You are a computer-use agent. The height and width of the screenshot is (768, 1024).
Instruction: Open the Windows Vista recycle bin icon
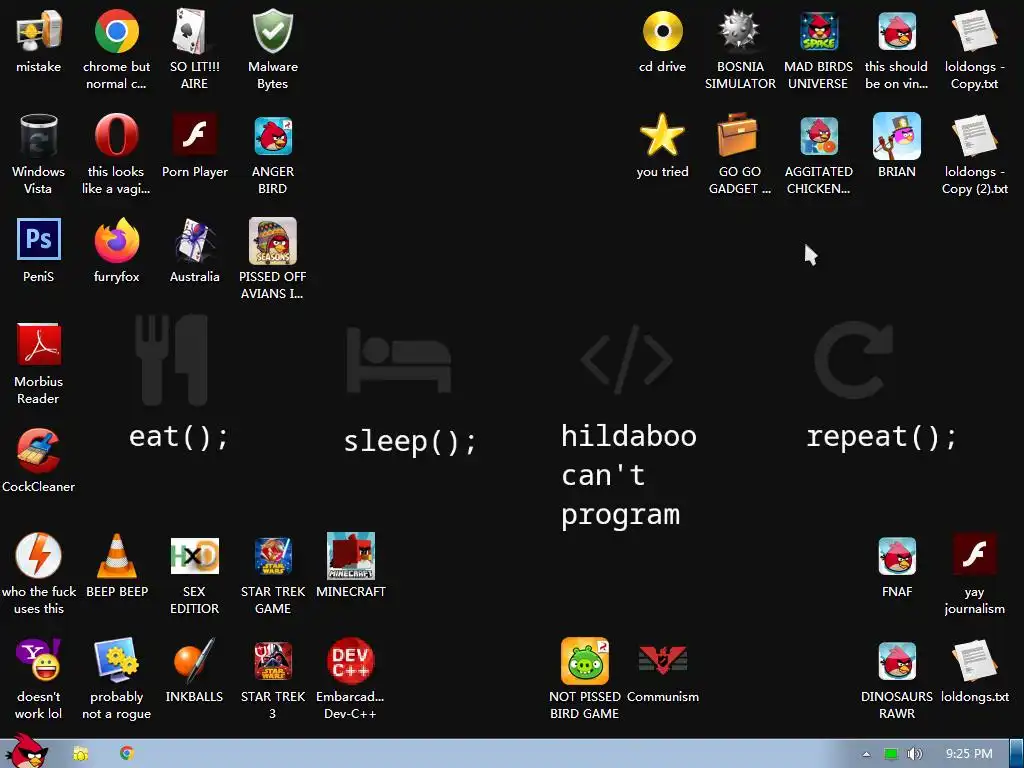(x=39, y=136)
